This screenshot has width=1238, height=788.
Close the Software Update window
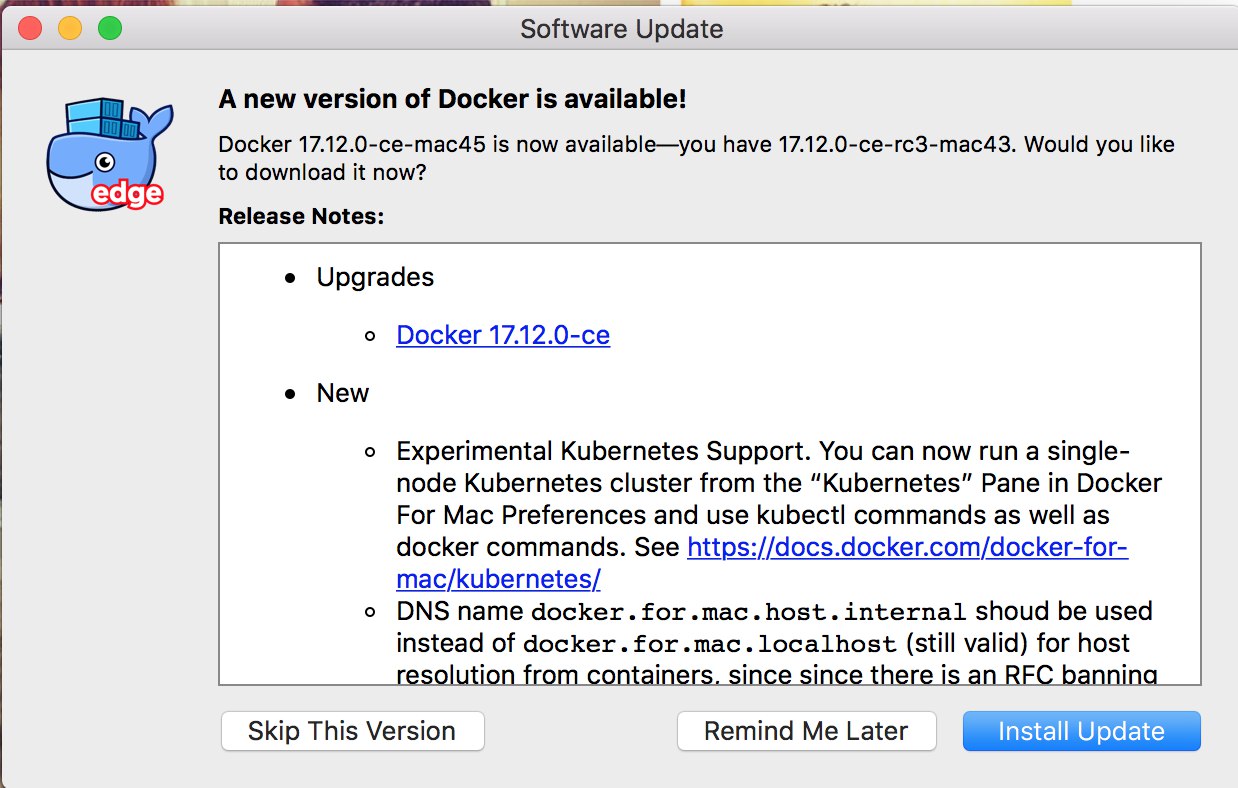[30, 28]
